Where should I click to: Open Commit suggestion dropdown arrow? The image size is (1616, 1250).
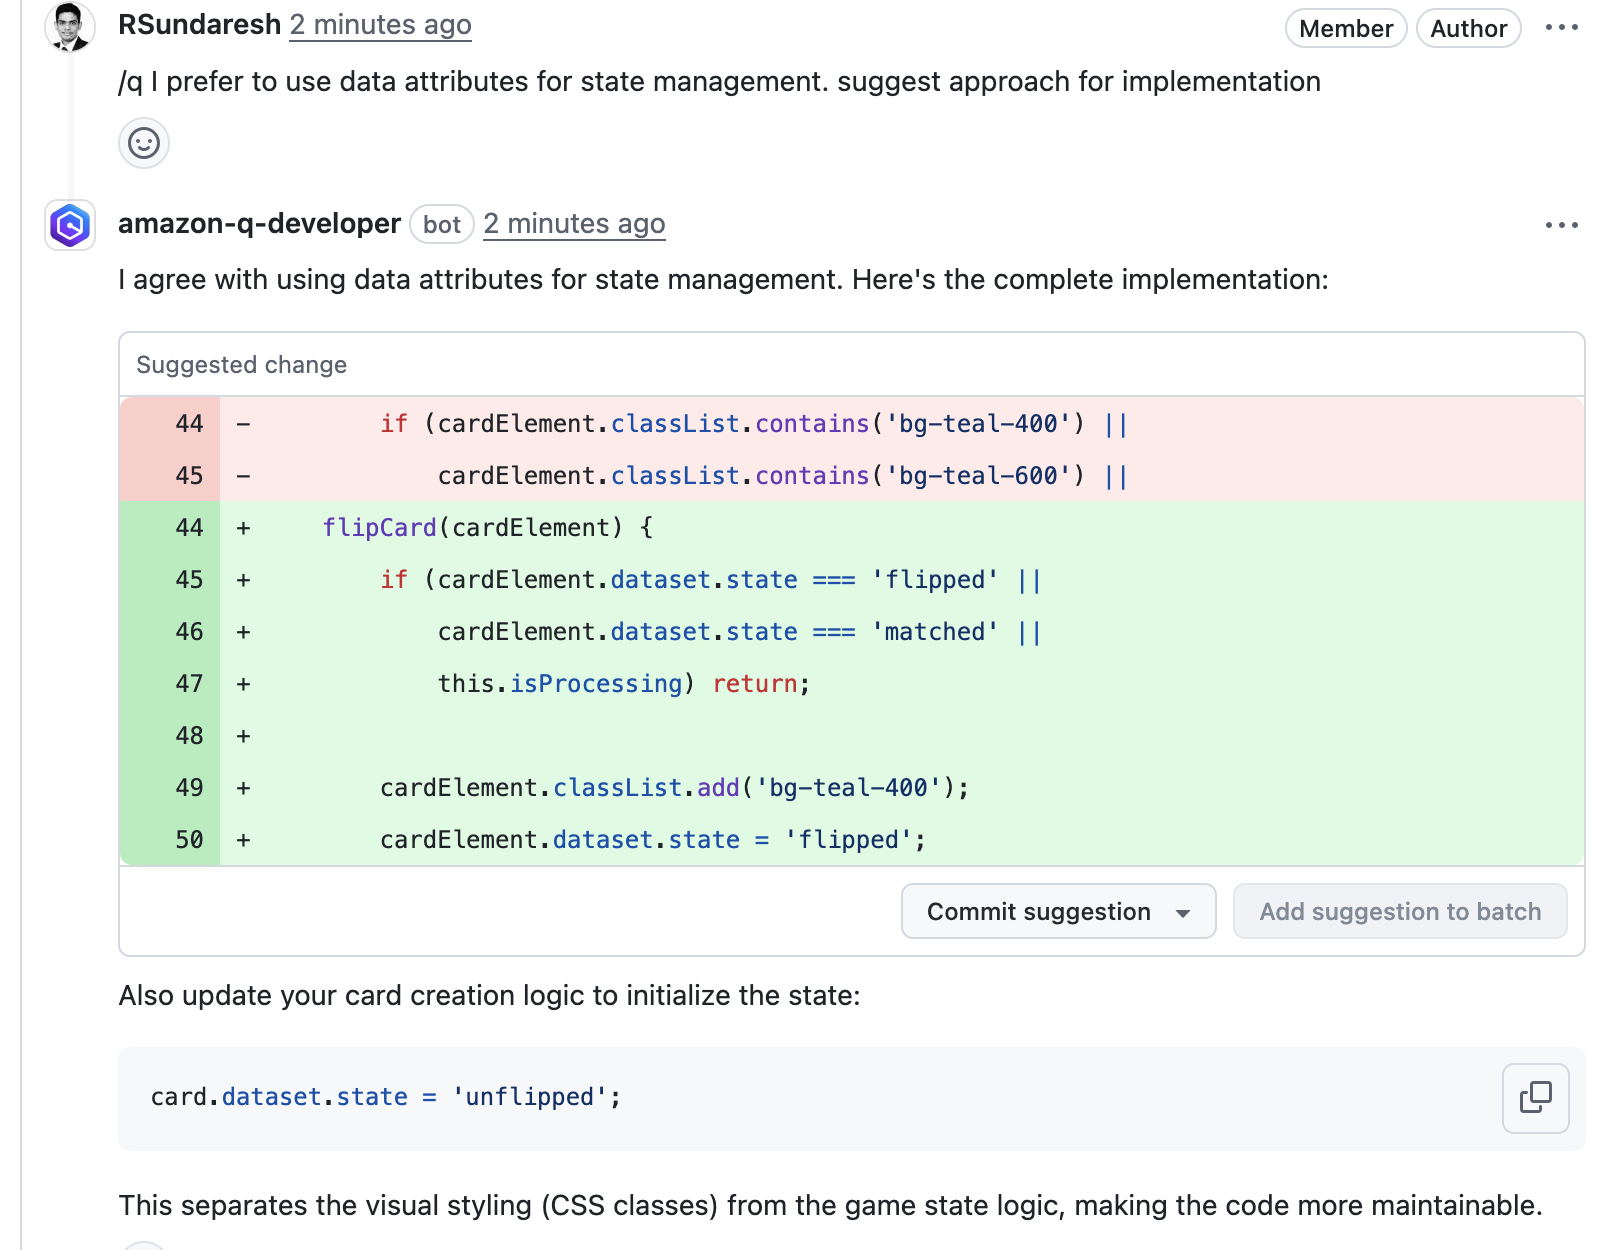[x=1184, y=912]
